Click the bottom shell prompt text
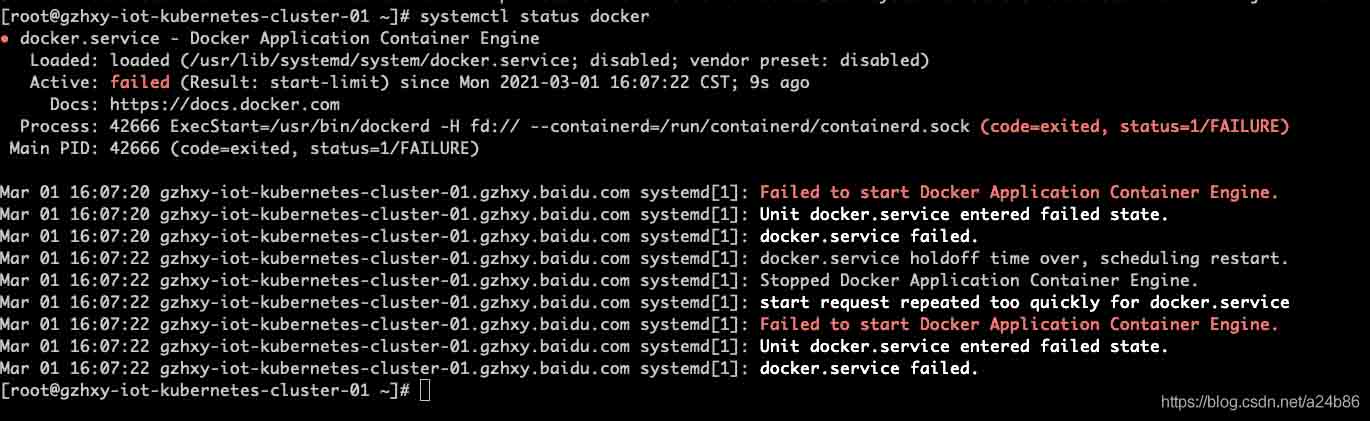The image size is (1370, 421). pos(205,390)
